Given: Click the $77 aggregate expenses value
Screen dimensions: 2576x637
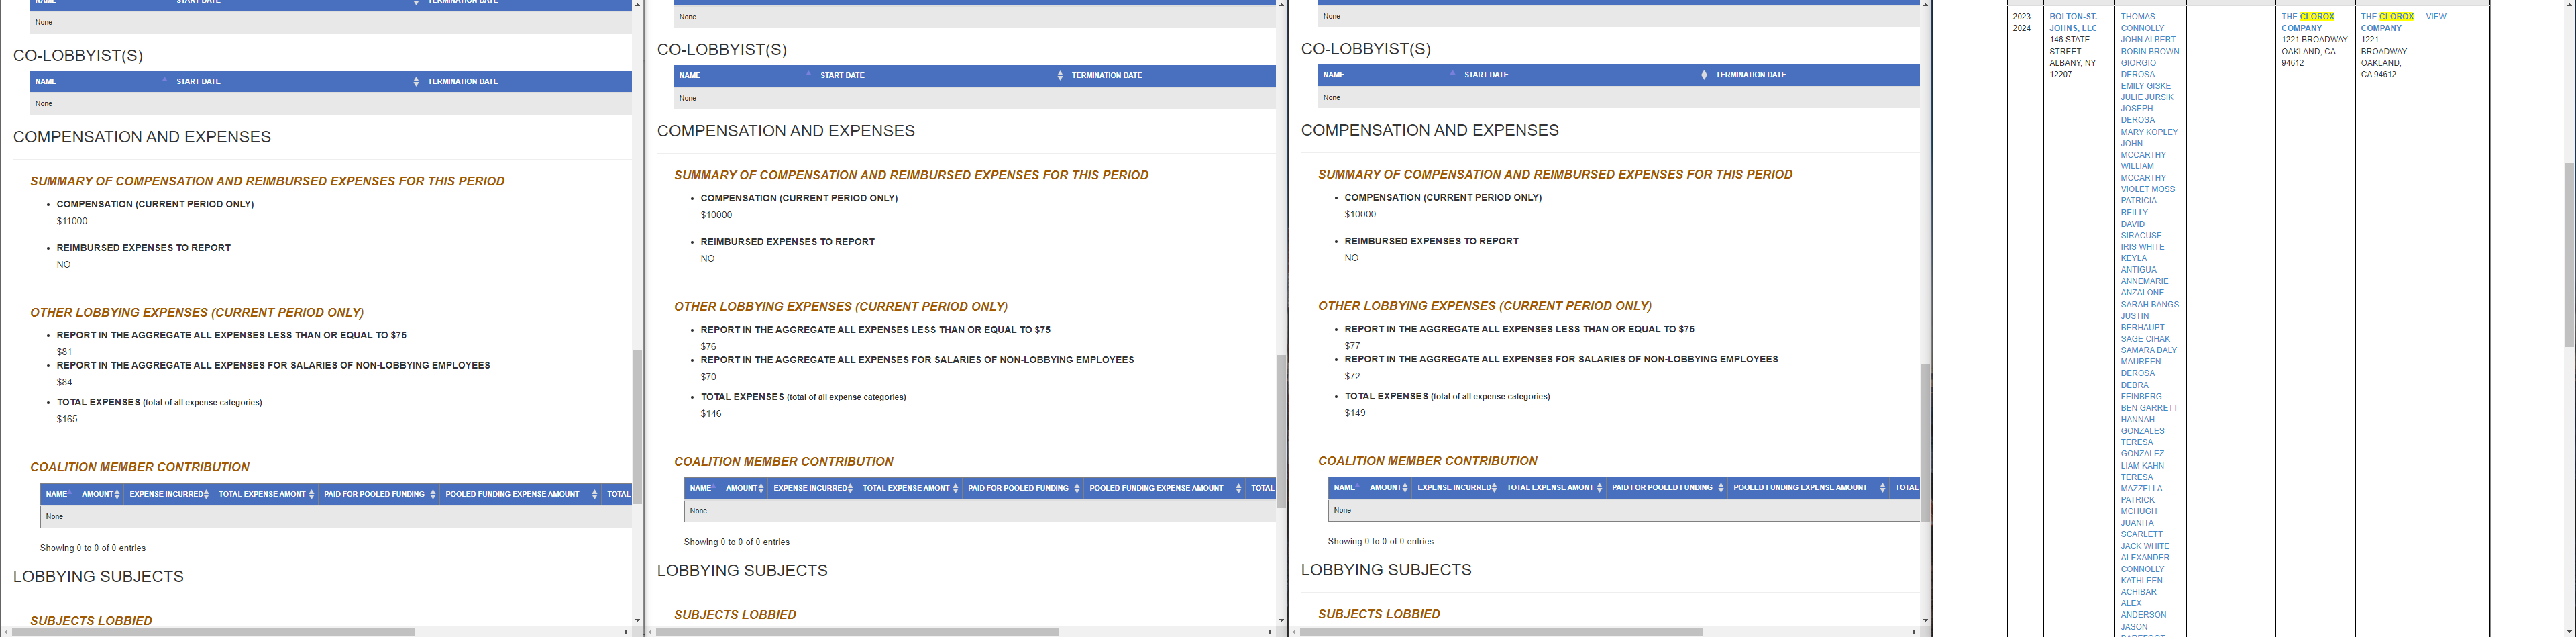Looking at the screenshot, I should 1353,345.
